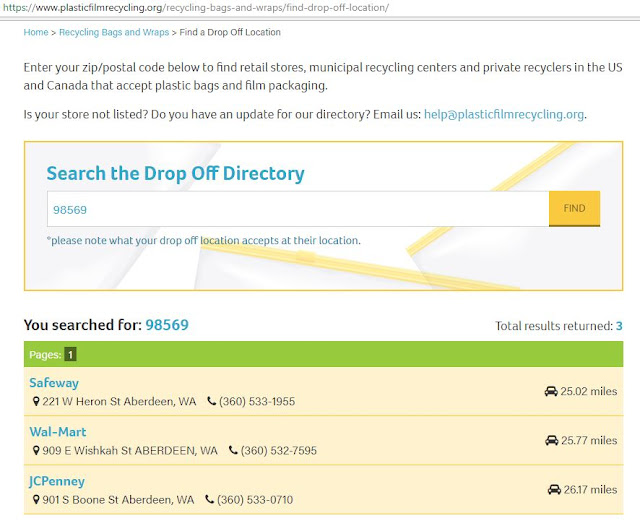Image resolution: width=640 pixels, height=526 pixels.
Task: Click the car icon beside 25.77 miles
Action: (552, 440)
